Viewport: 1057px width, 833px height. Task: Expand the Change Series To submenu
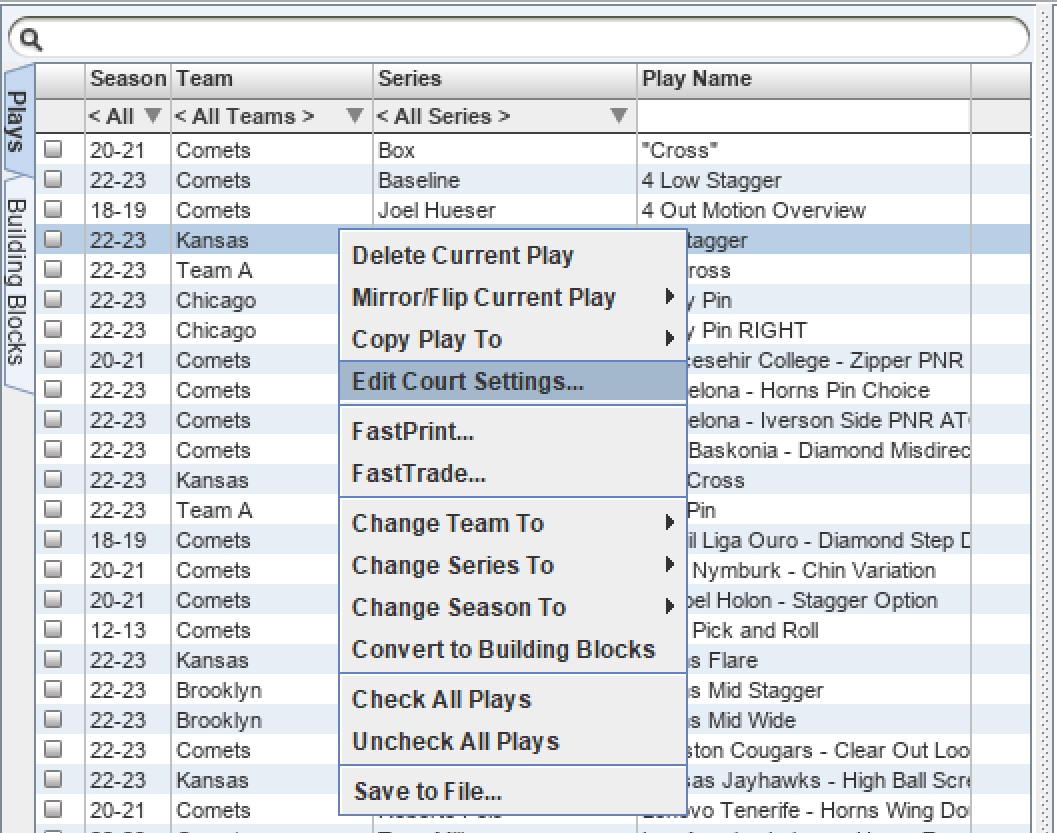pos(451,565)
